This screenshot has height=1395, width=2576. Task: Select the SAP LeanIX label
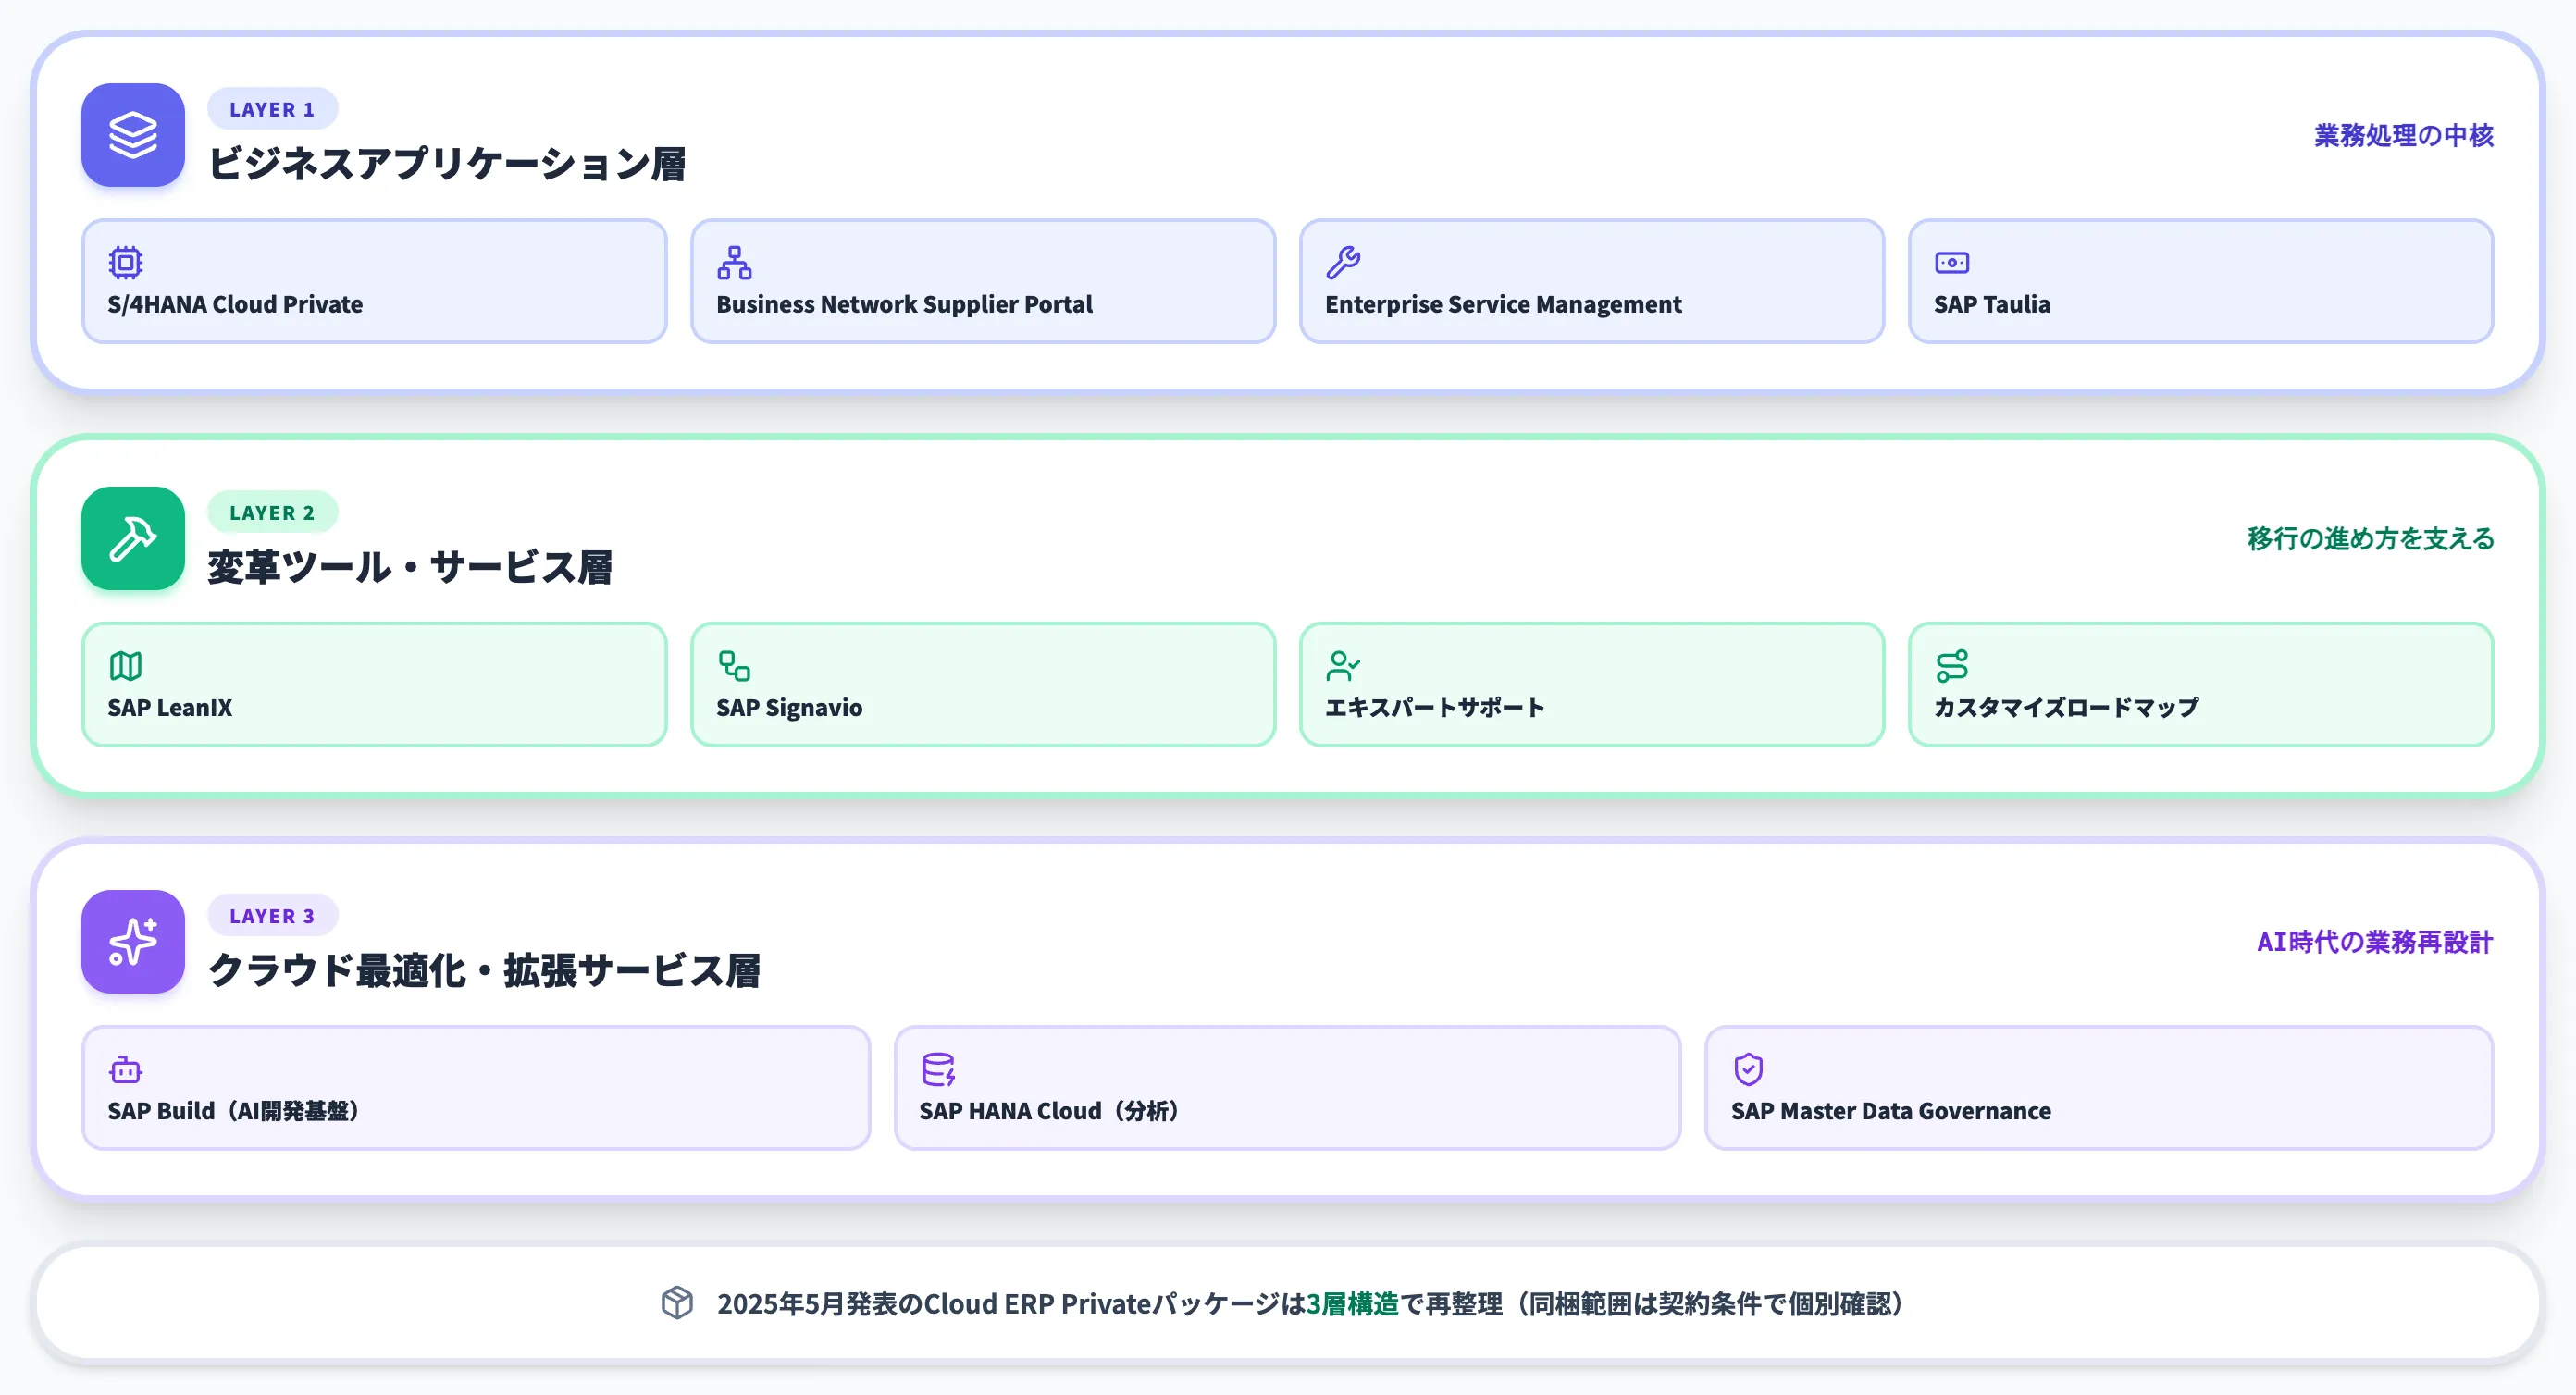point(170,707)
